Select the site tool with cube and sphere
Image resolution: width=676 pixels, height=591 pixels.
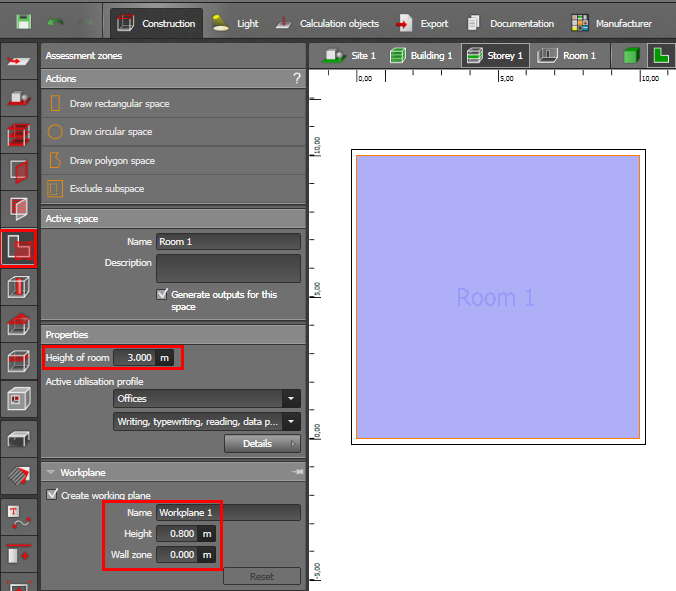(19, 98)
